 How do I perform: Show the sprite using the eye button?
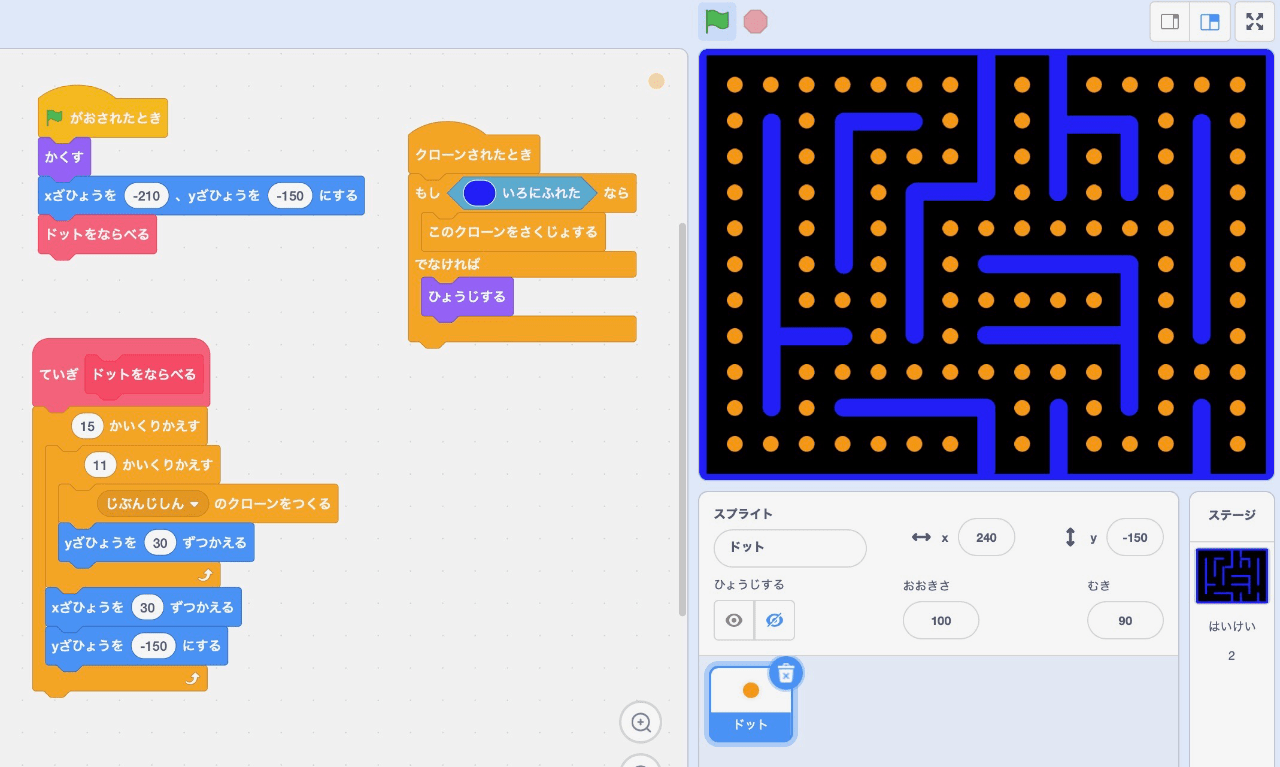point(734,620)
